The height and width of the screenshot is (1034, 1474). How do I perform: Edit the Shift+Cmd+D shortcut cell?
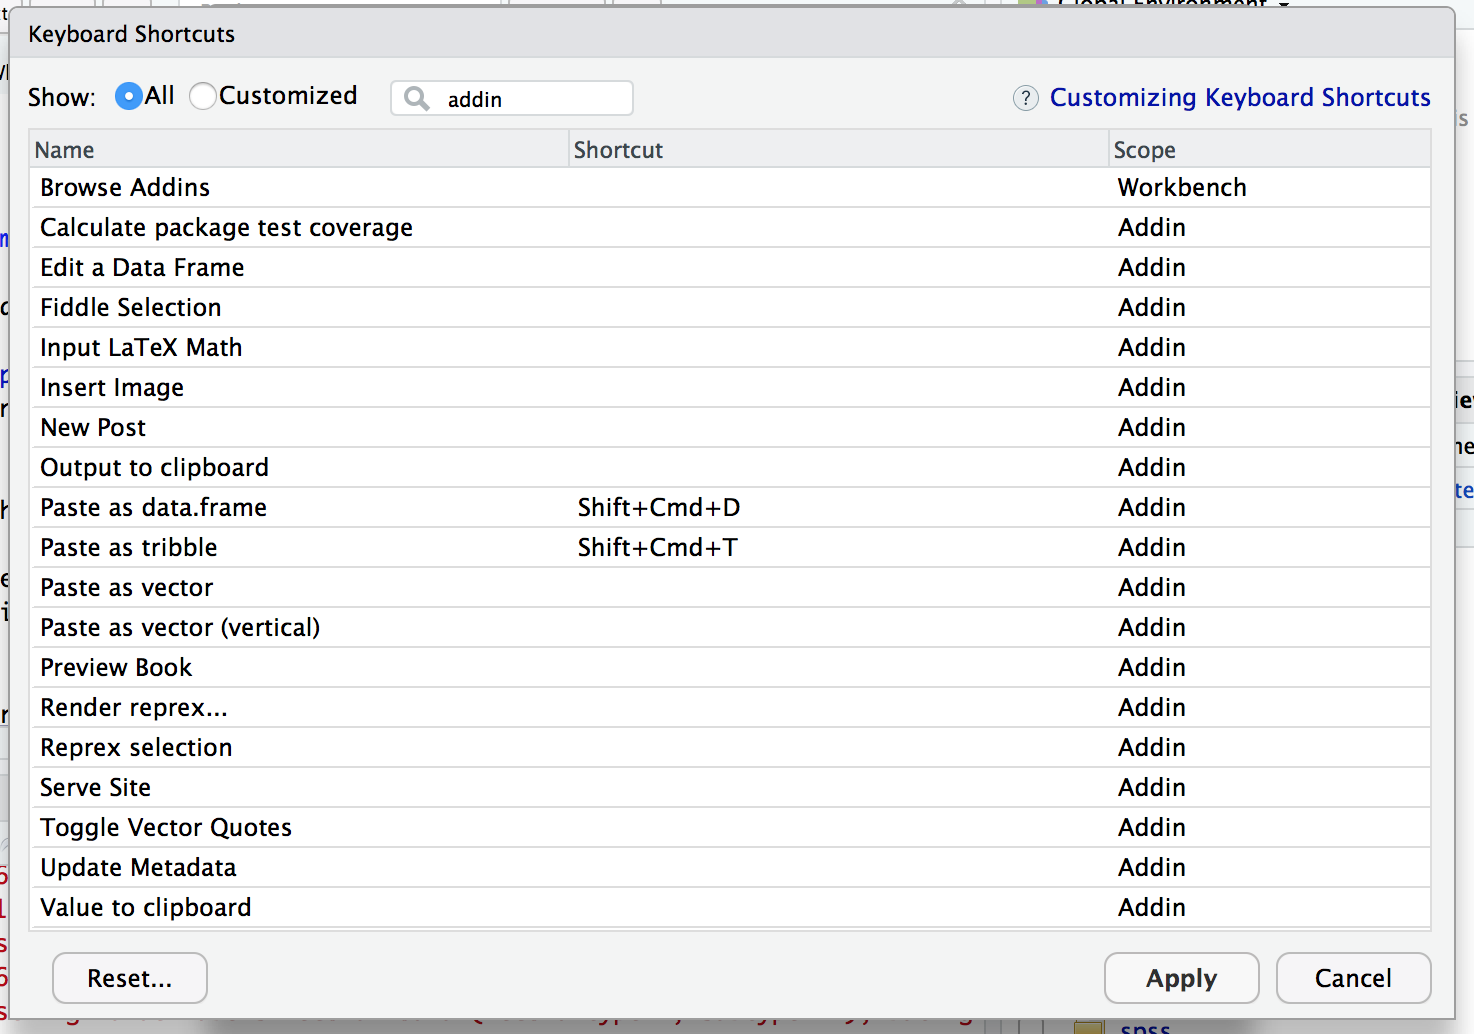[x=659, y=508]
